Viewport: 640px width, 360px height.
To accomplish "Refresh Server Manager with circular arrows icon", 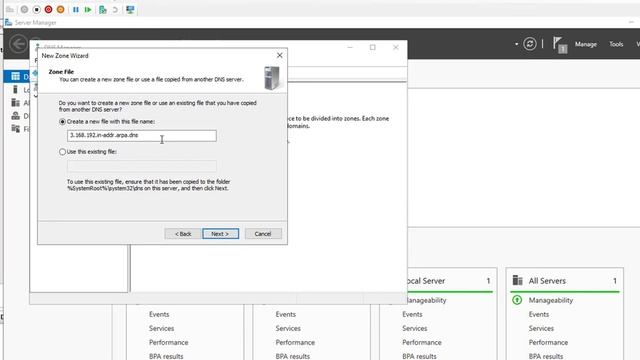I will [530, 44].
